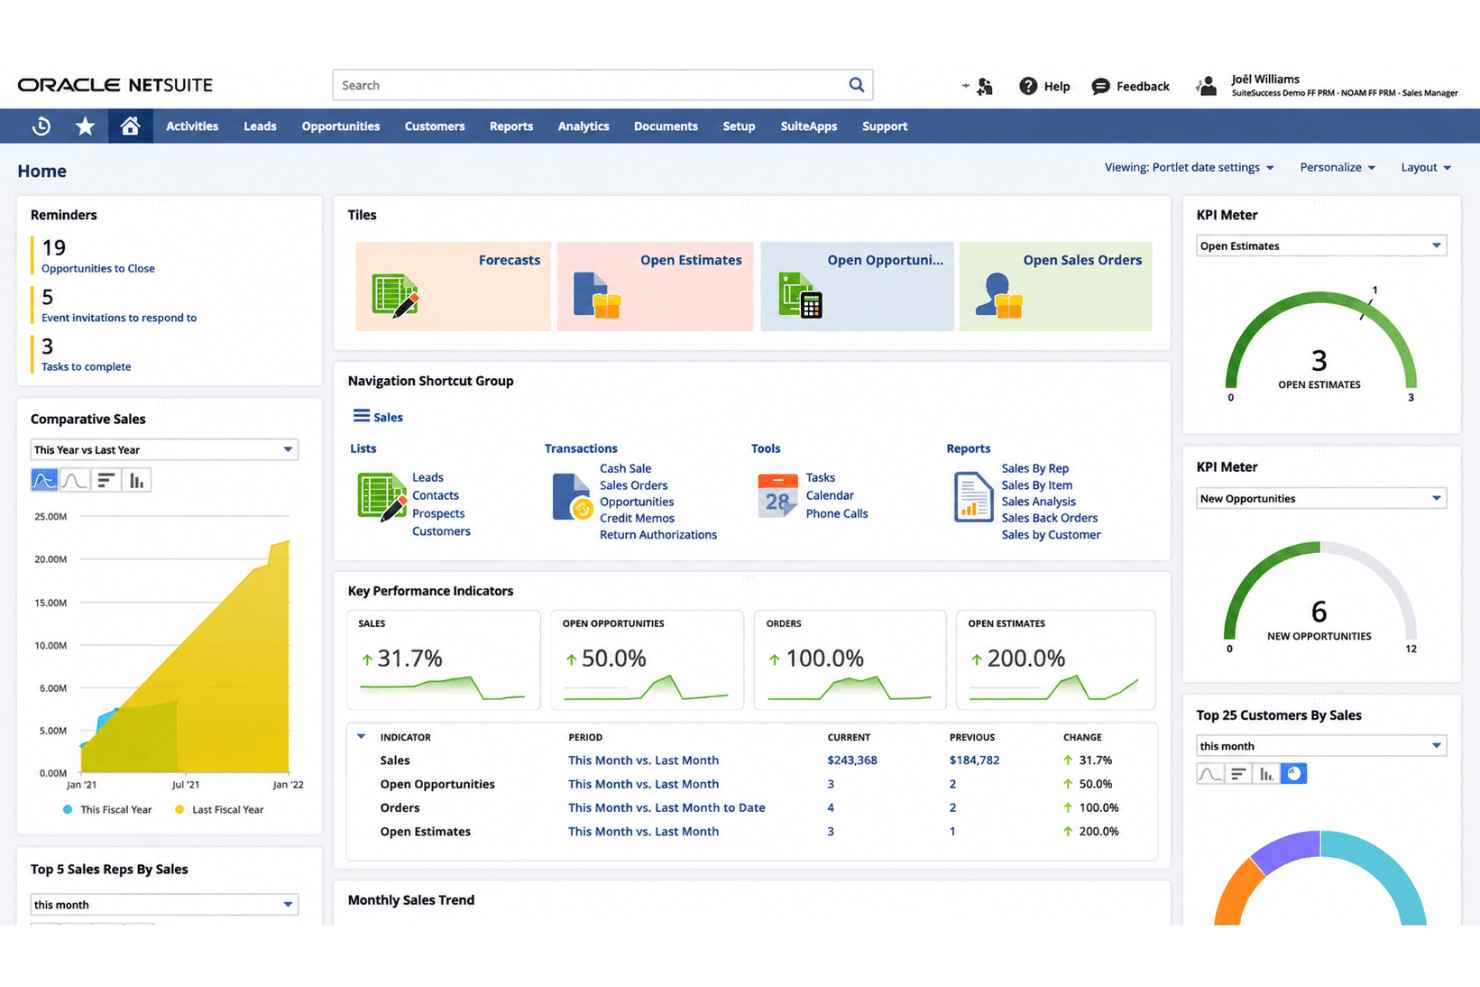Open Event invitations to respond to

[119, 317]
